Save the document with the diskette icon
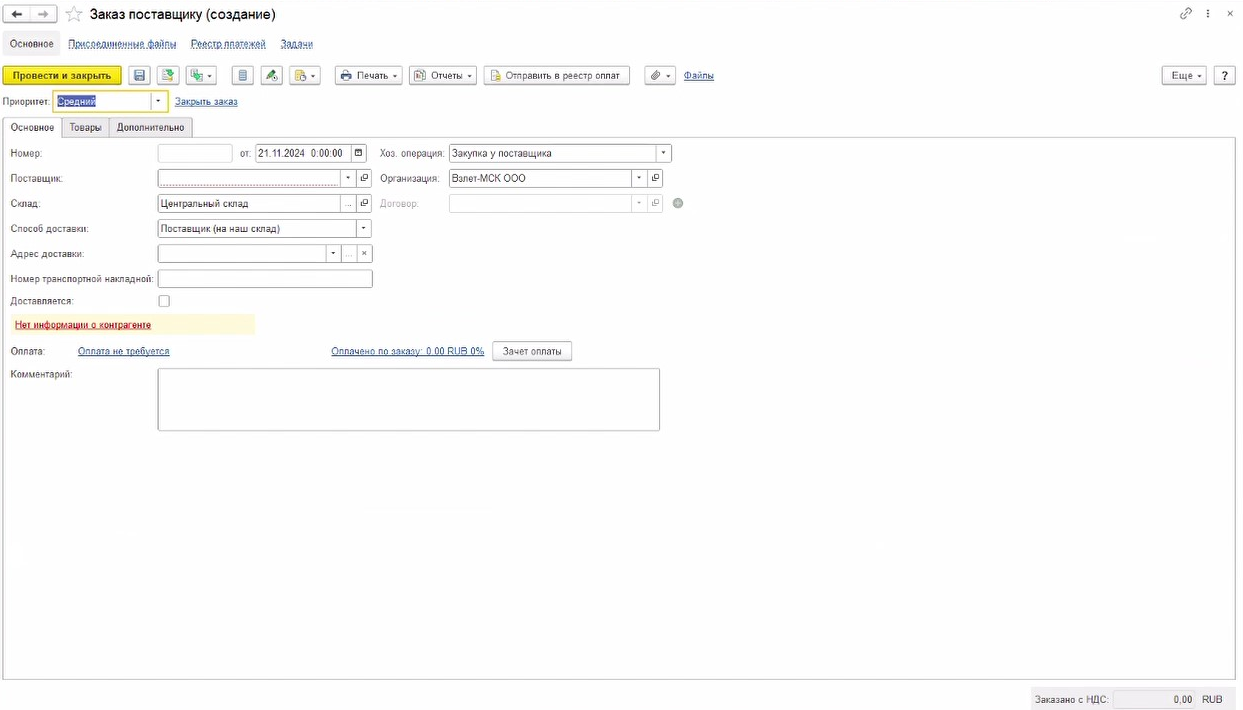Screen dimensions: 1243x710 139,75
